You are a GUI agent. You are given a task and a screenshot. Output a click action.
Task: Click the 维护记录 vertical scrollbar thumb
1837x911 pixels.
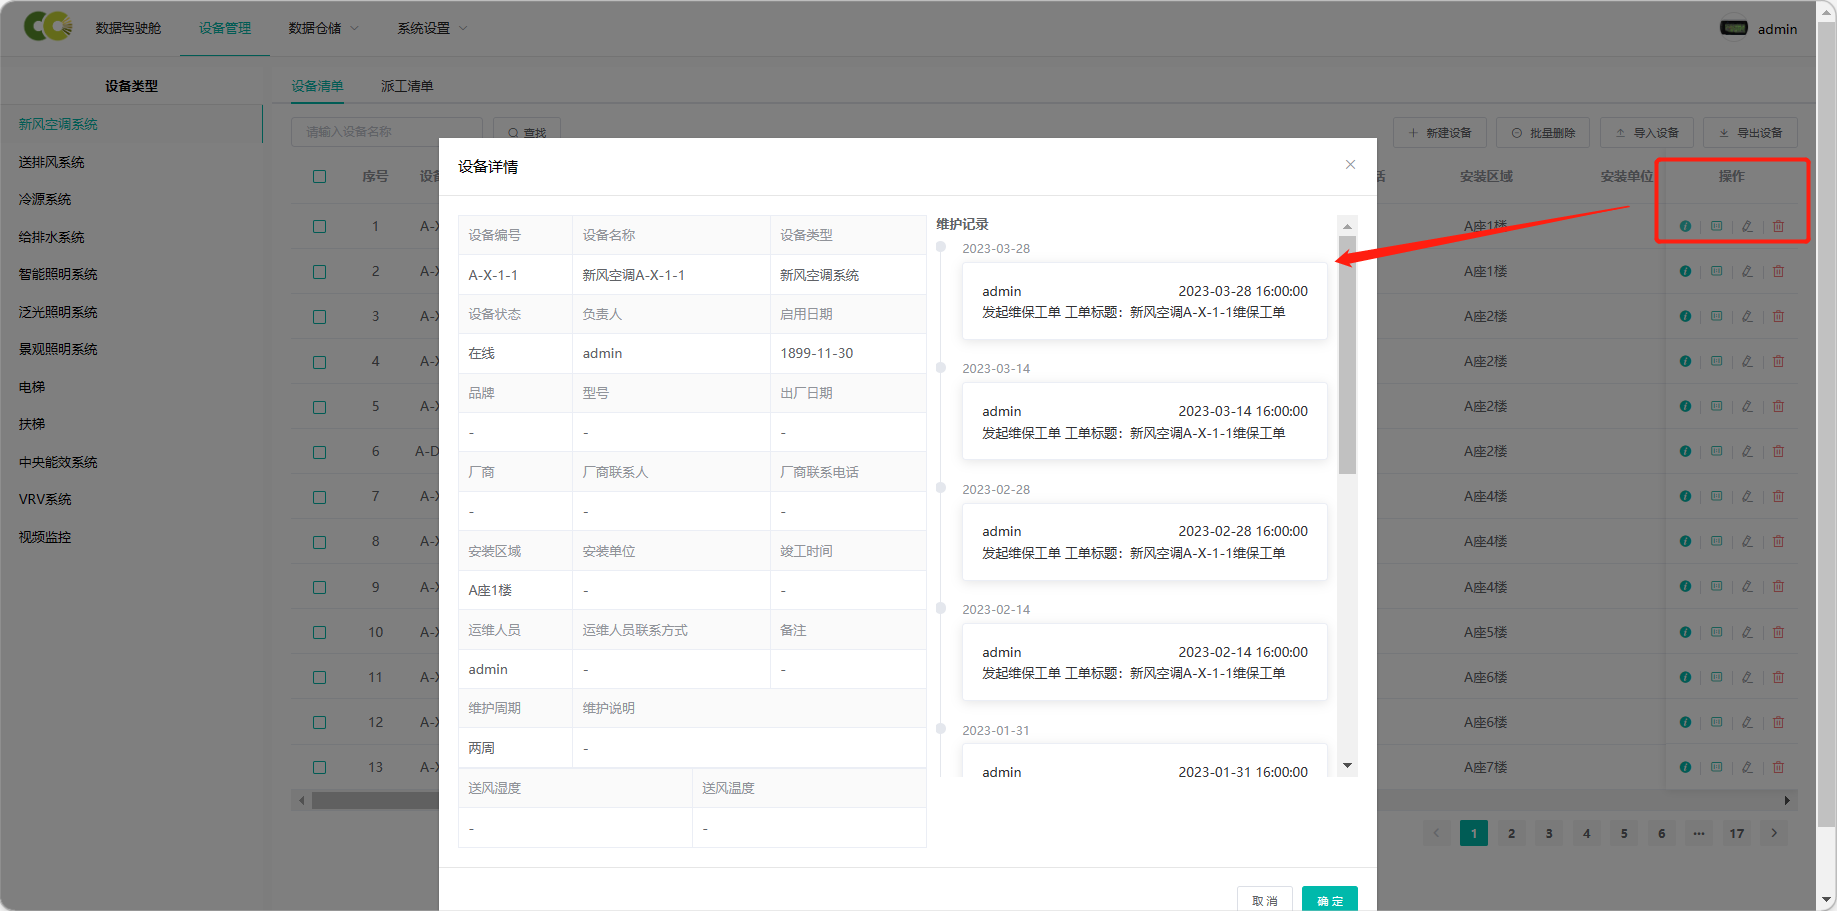tap(1347, 355)
